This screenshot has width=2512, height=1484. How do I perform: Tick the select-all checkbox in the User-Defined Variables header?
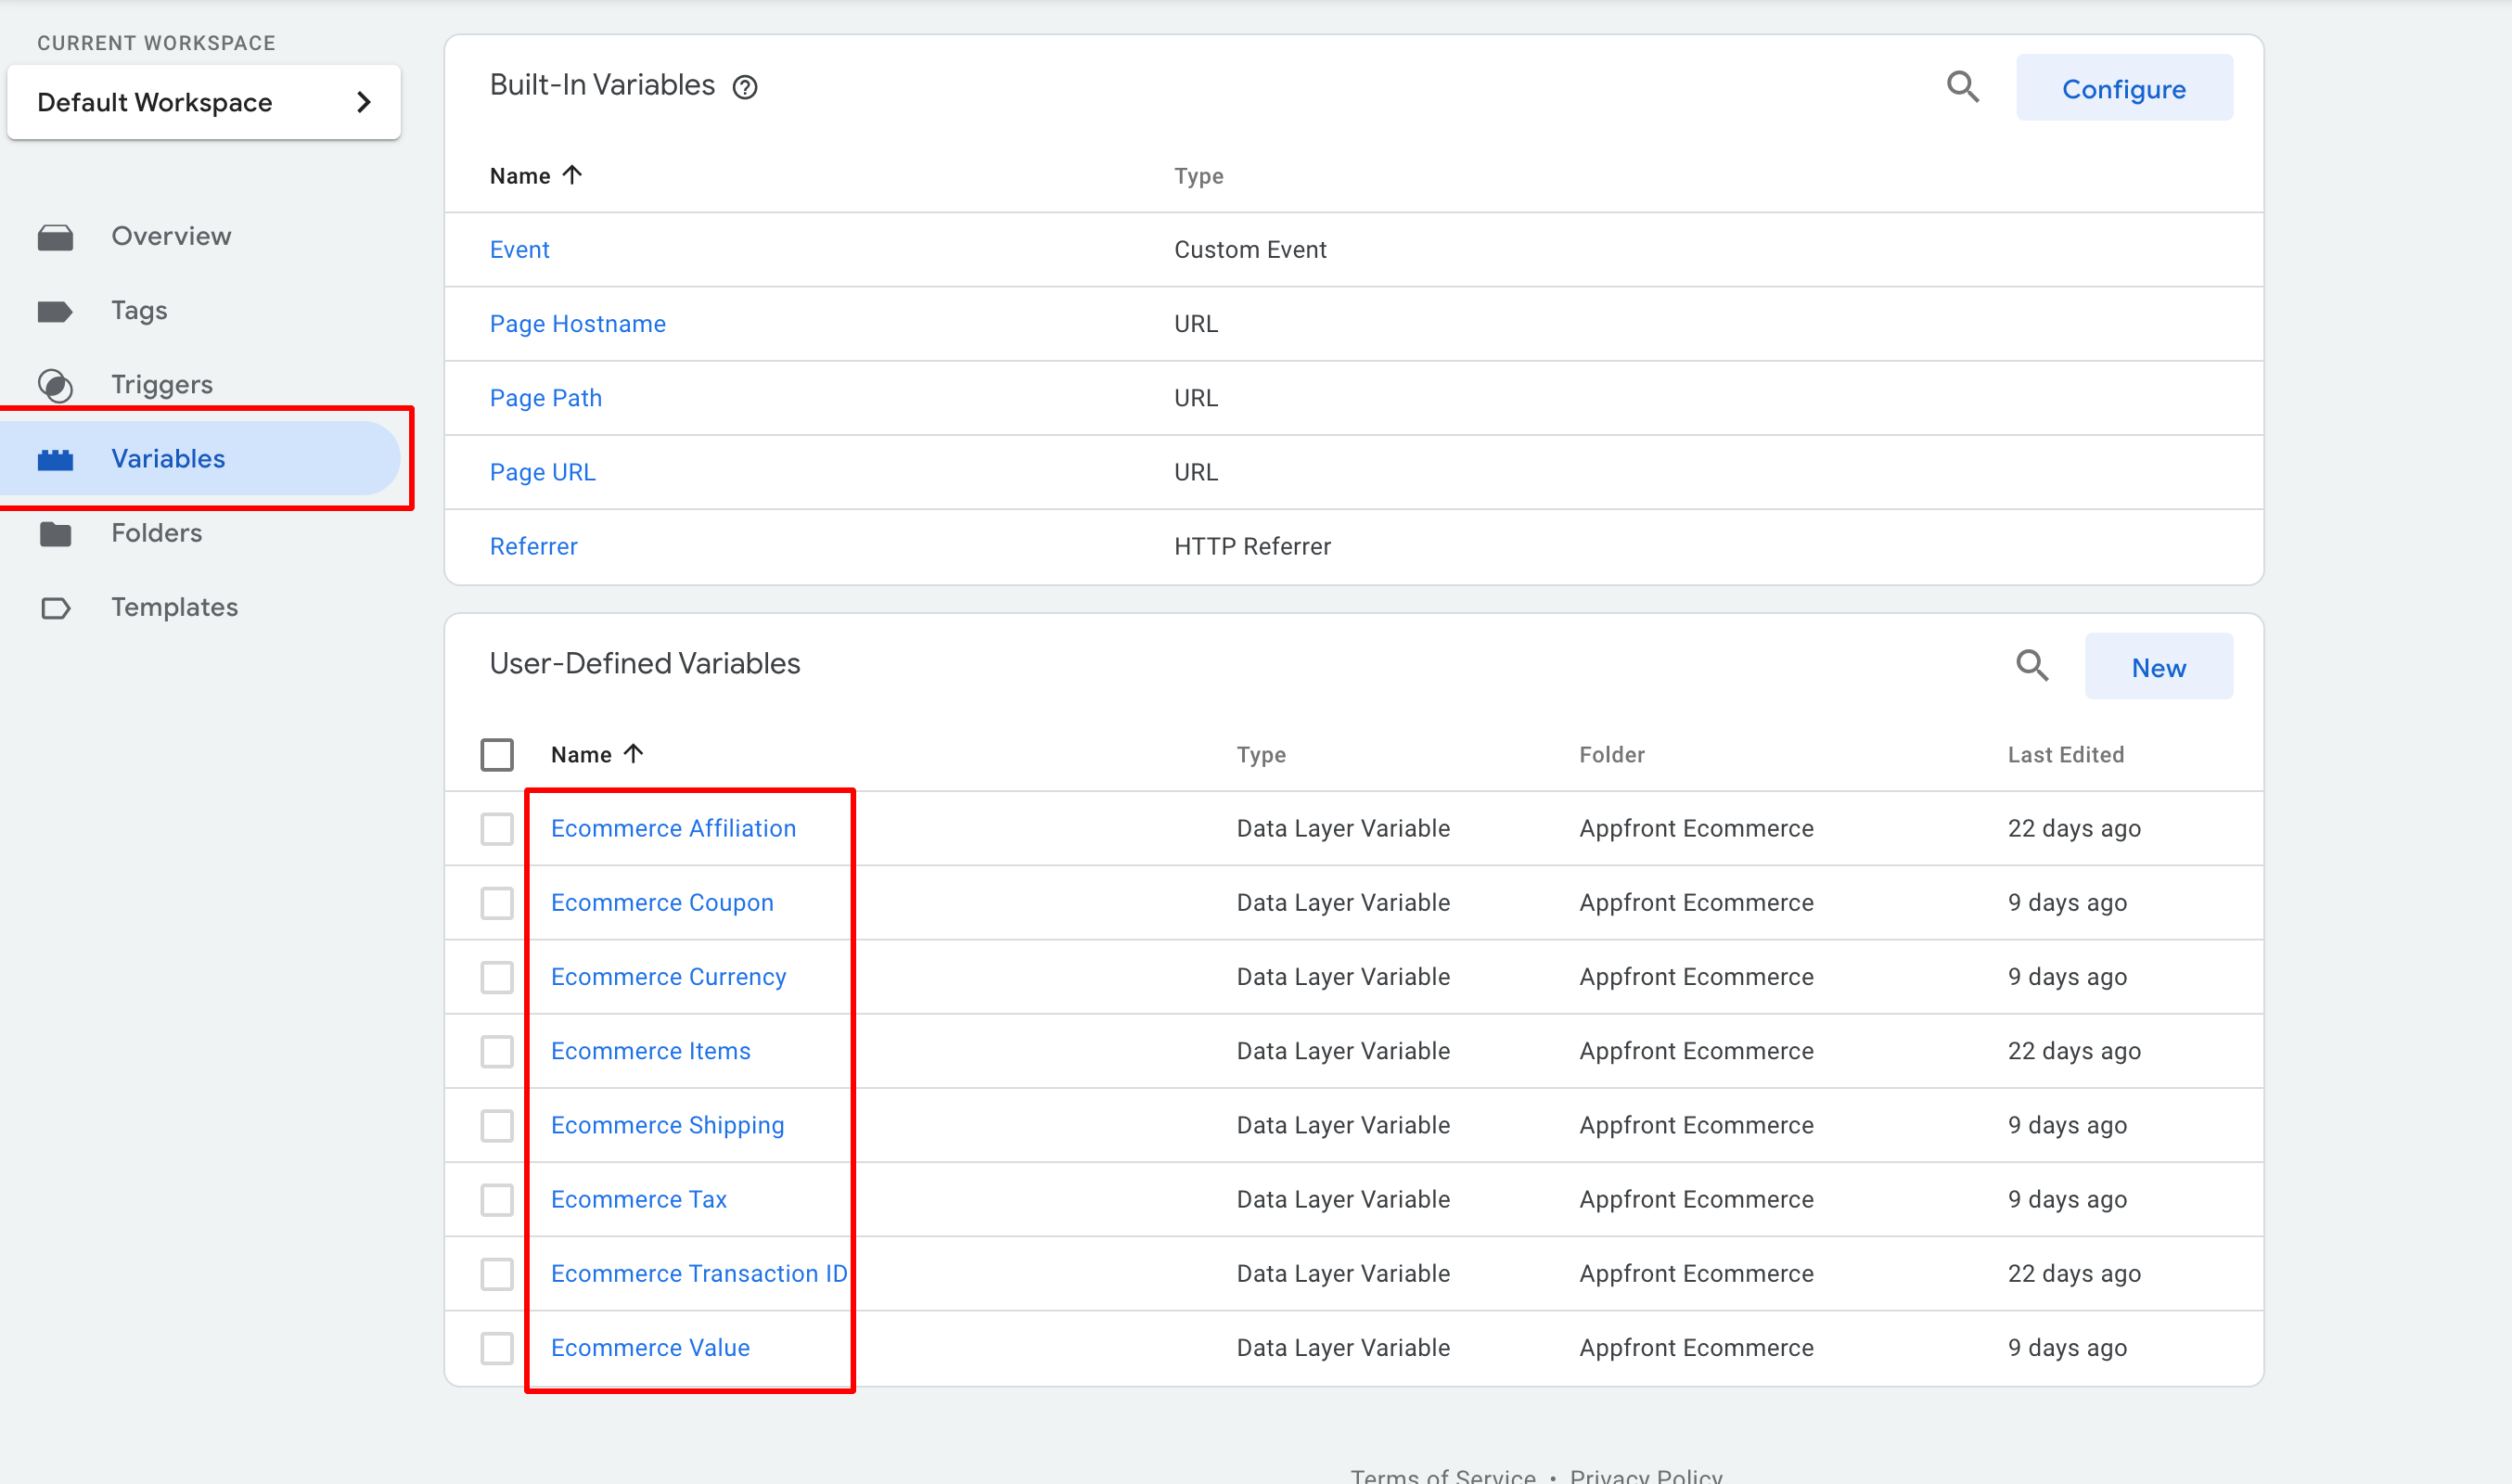[x=497, y=754]
